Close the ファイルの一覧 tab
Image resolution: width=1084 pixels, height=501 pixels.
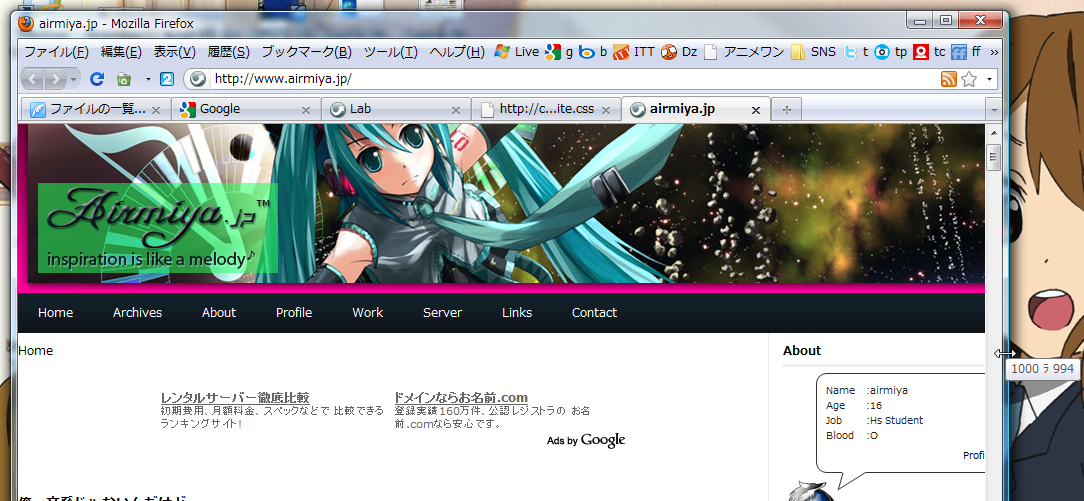156,110
